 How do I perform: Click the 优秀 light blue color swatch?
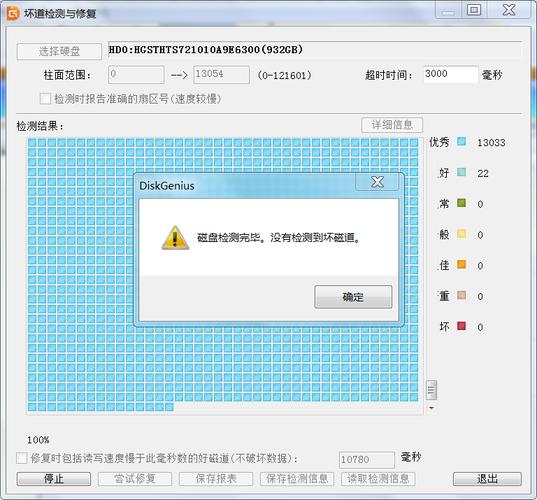coord(461,141)
